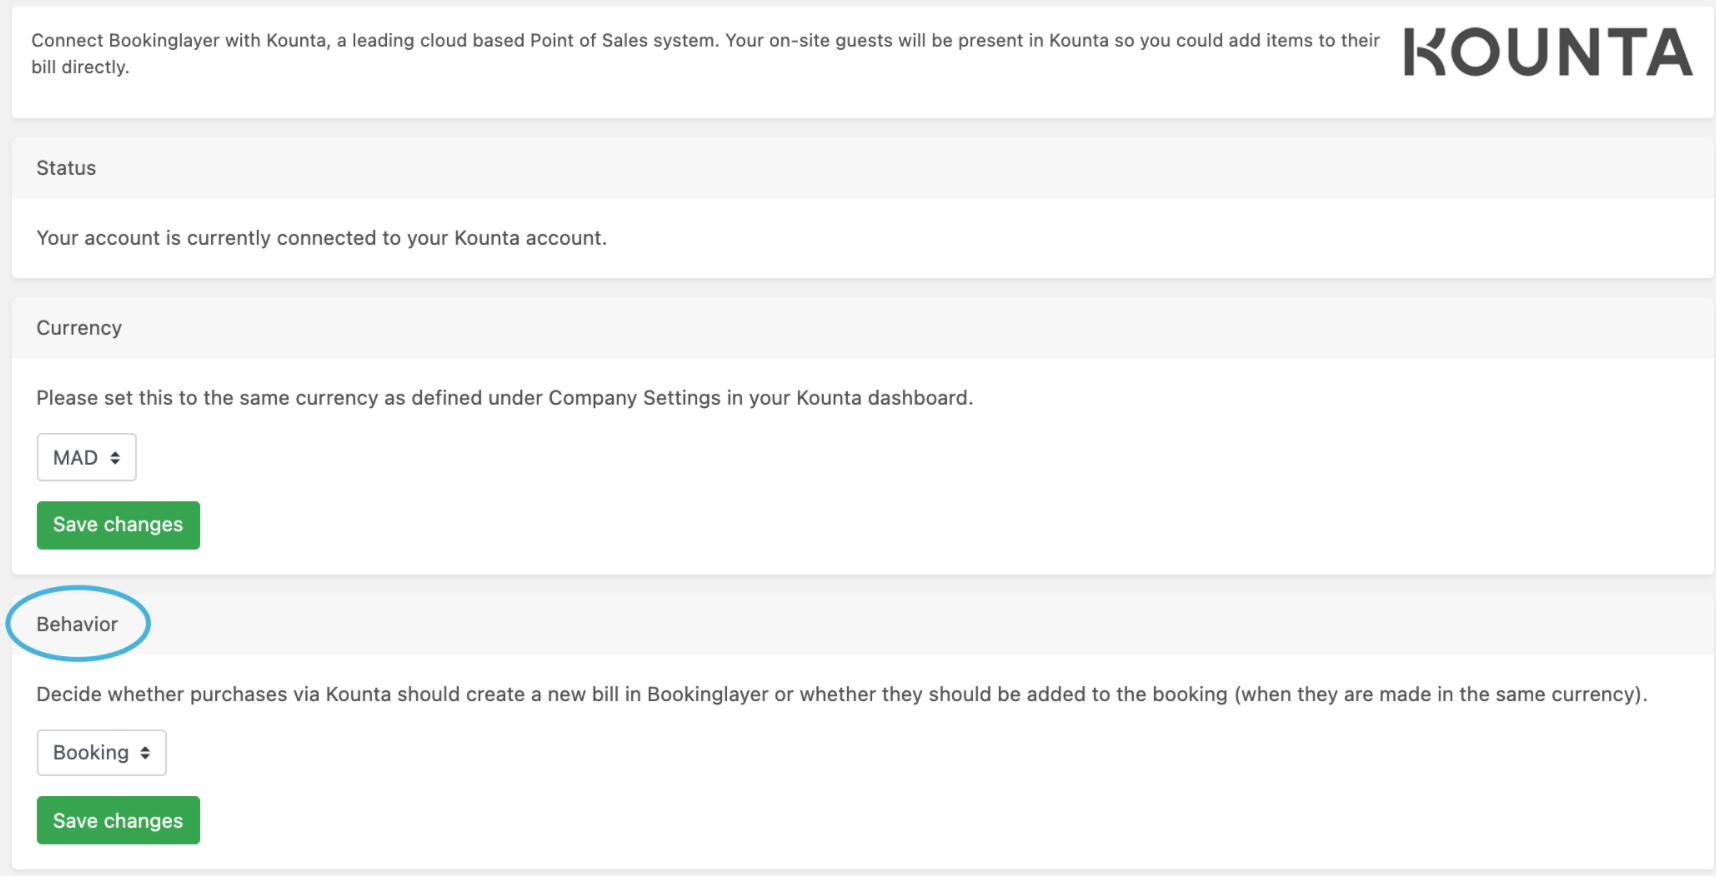Viewport: 1716px width, 878px height.
Task: Click the Kounta connection status message
Action: coord(321,238)
